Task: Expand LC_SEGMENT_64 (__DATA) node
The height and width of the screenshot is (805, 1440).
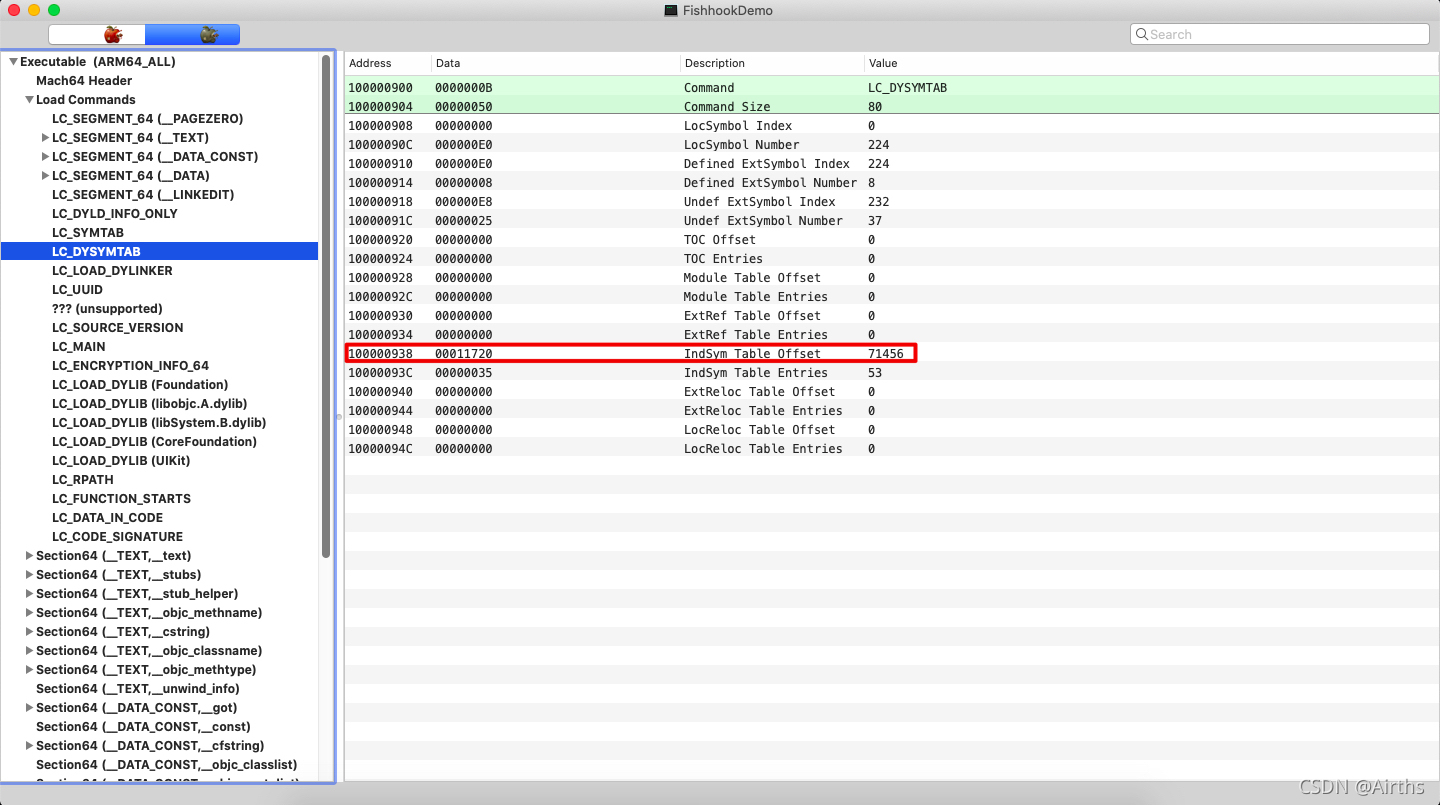Action: [45, 176]
